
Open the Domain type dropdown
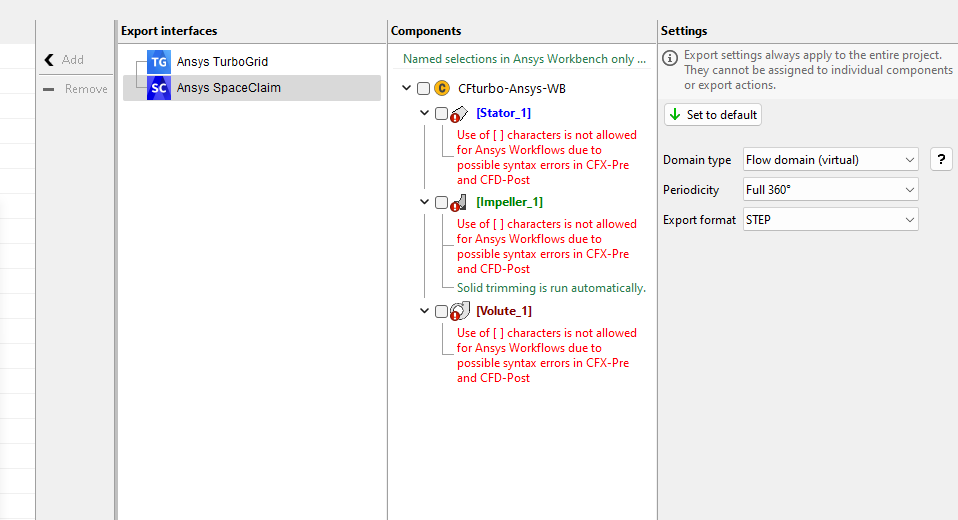830,160
